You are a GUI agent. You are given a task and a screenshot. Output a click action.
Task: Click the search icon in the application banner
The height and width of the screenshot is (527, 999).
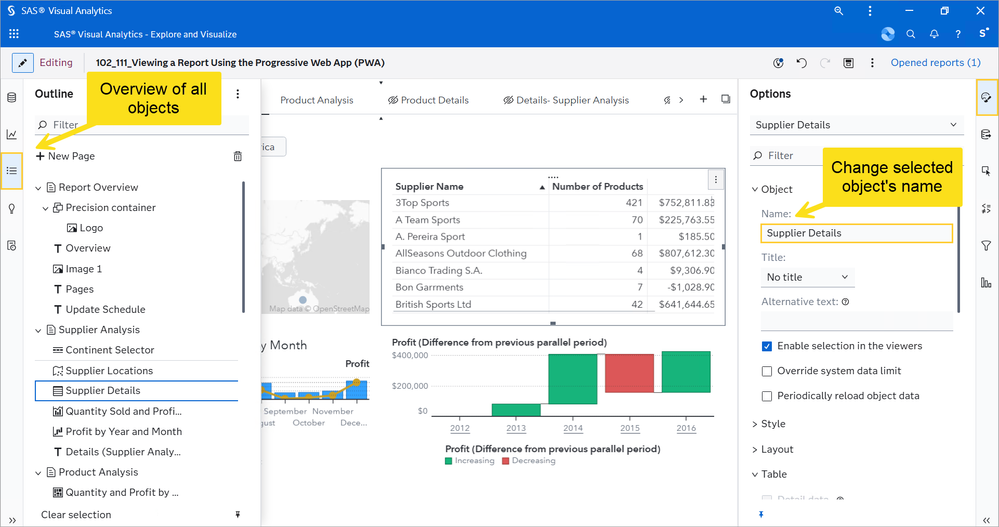pyautogui.click(x=910, y=34)
